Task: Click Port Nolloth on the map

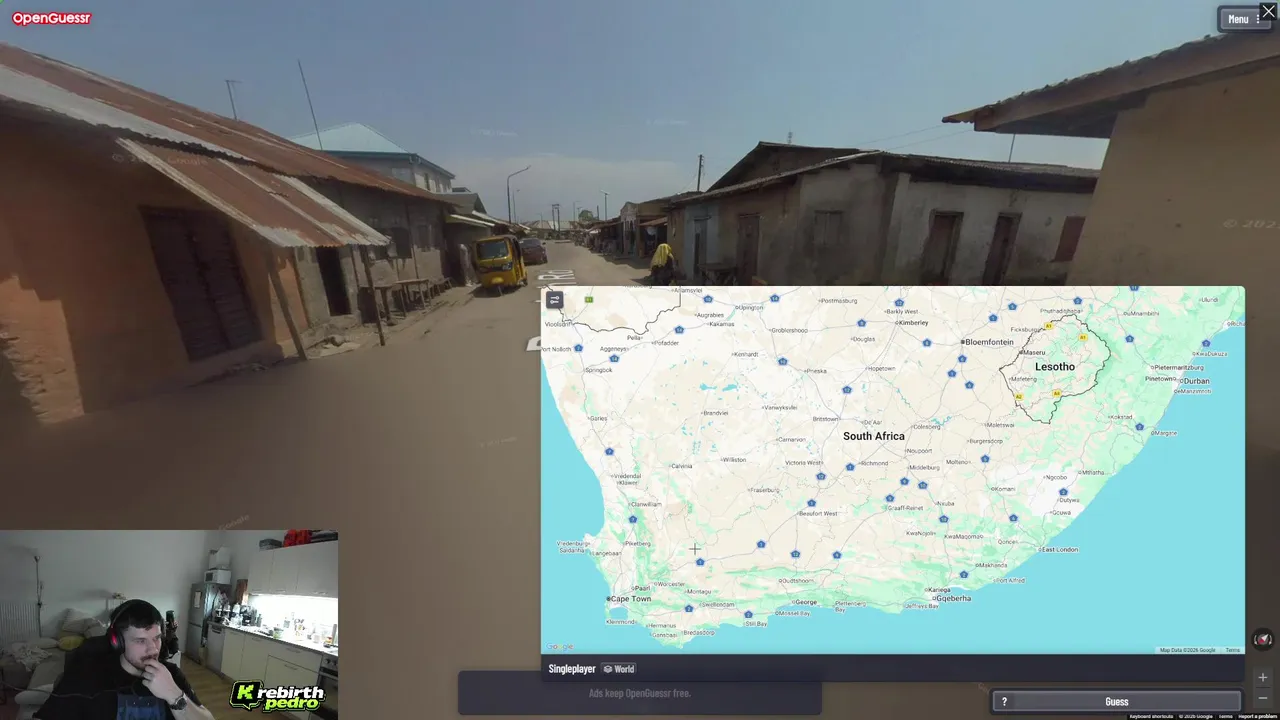Action: pos(558,348)
